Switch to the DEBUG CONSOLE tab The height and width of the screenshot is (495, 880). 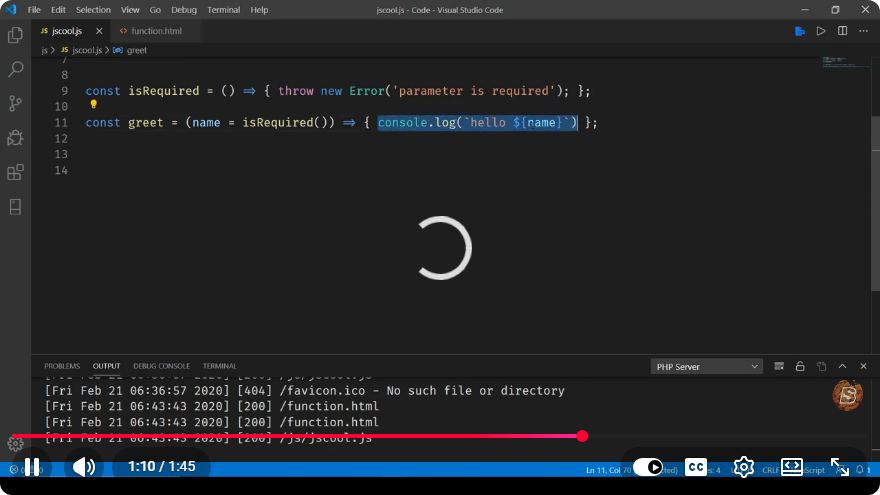(162, 366)
